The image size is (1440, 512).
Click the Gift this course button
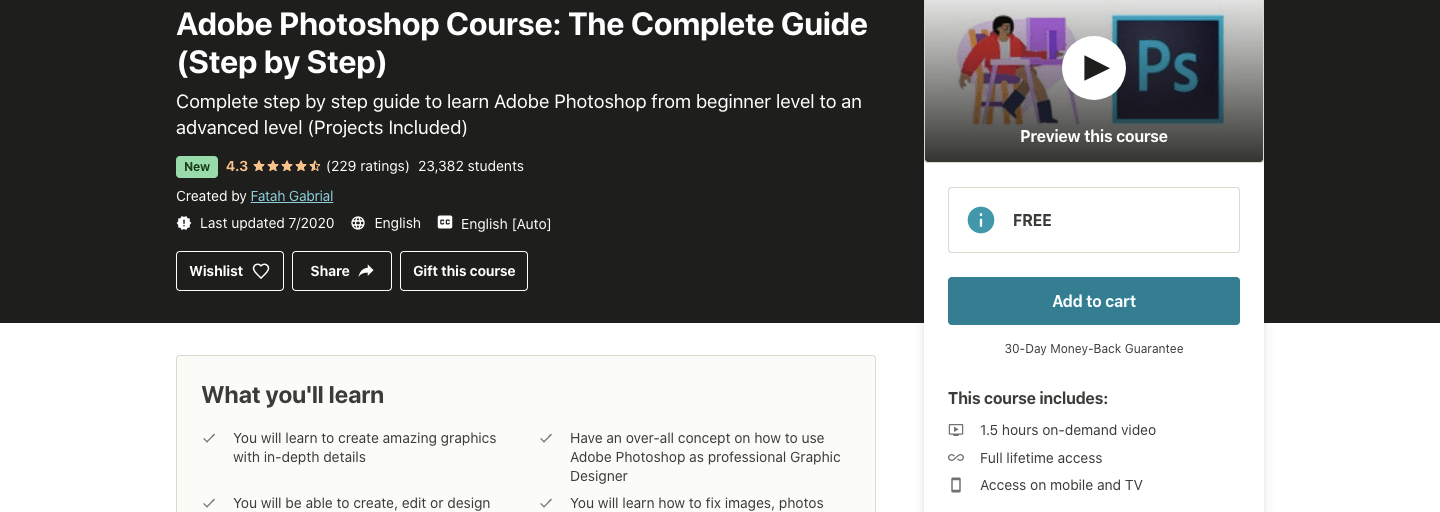464,271
